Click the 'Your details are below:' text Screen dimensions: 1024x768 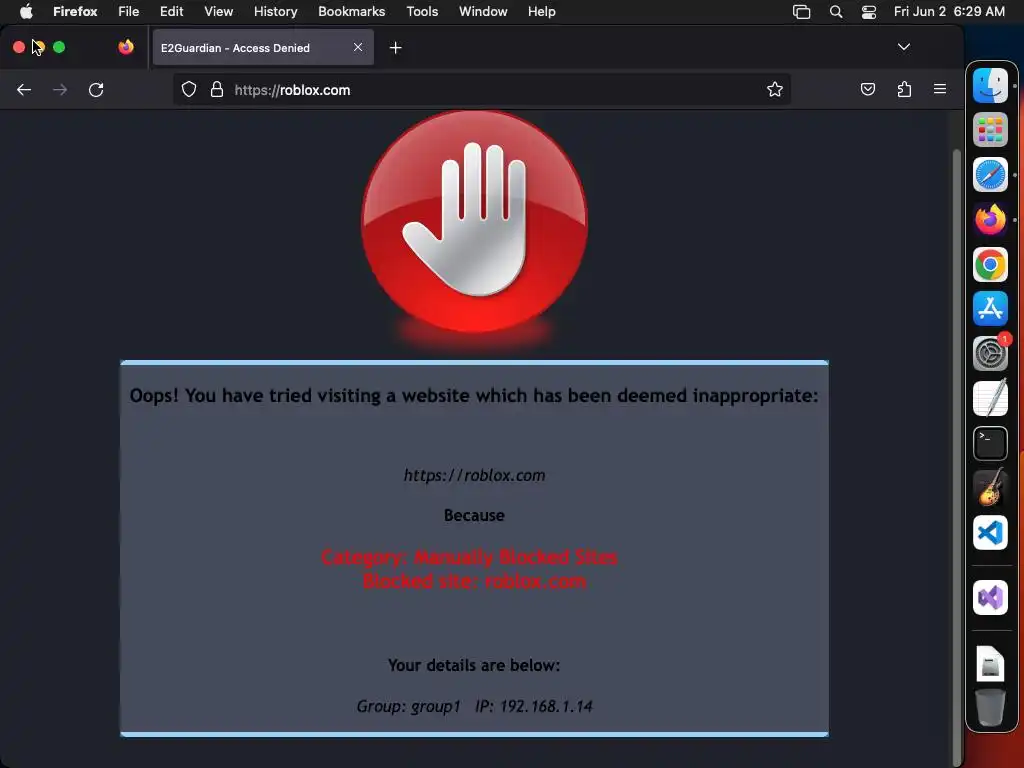click(474, 665)
